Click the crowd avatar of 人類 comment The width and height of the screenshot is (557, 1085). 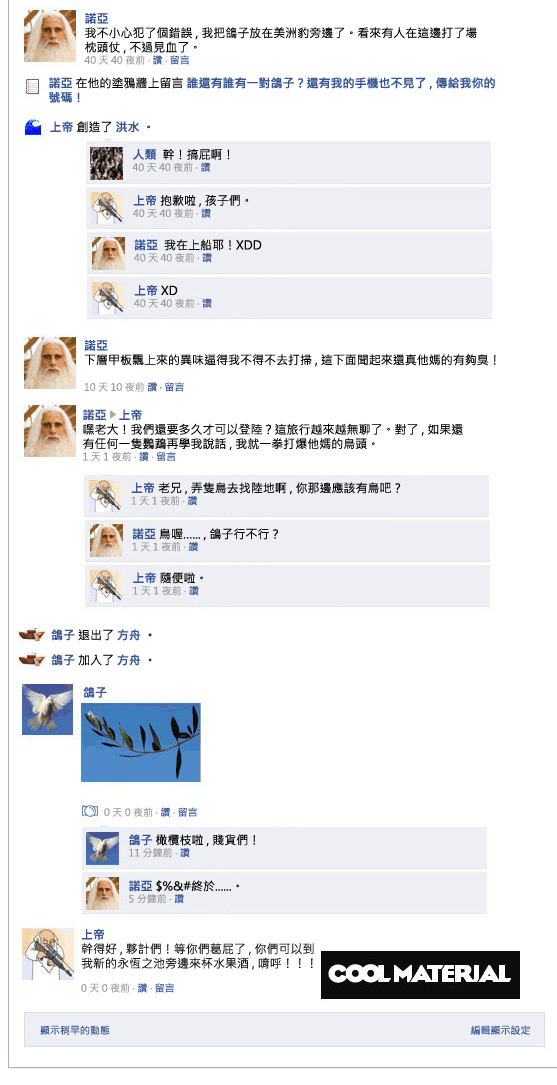pyautogui.click(x=107, y=163)
